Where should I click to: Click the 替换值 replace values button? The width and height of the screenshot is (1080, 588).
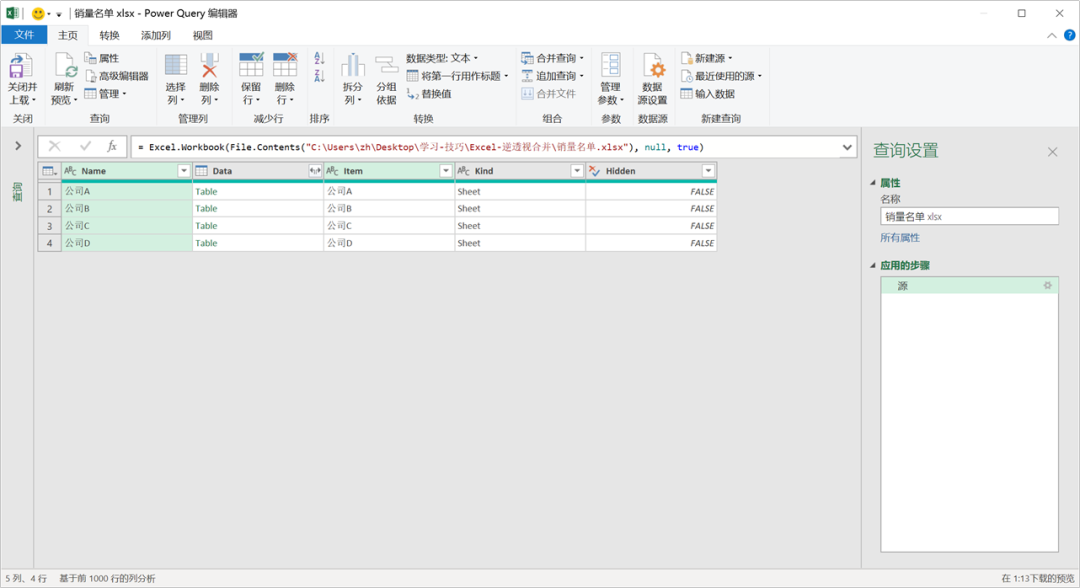(429, 94)
